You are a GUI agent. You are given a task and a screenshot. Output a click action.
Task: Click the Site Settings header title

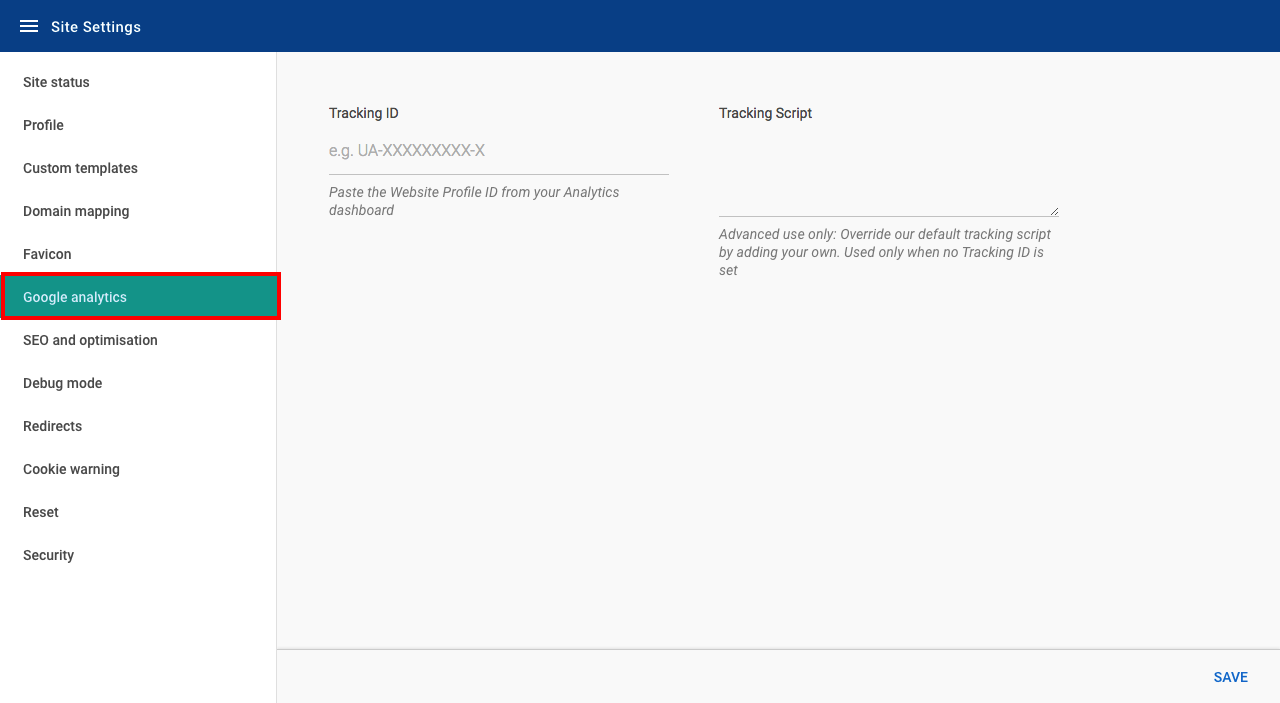pyautogui.click(x=96, y=27)
